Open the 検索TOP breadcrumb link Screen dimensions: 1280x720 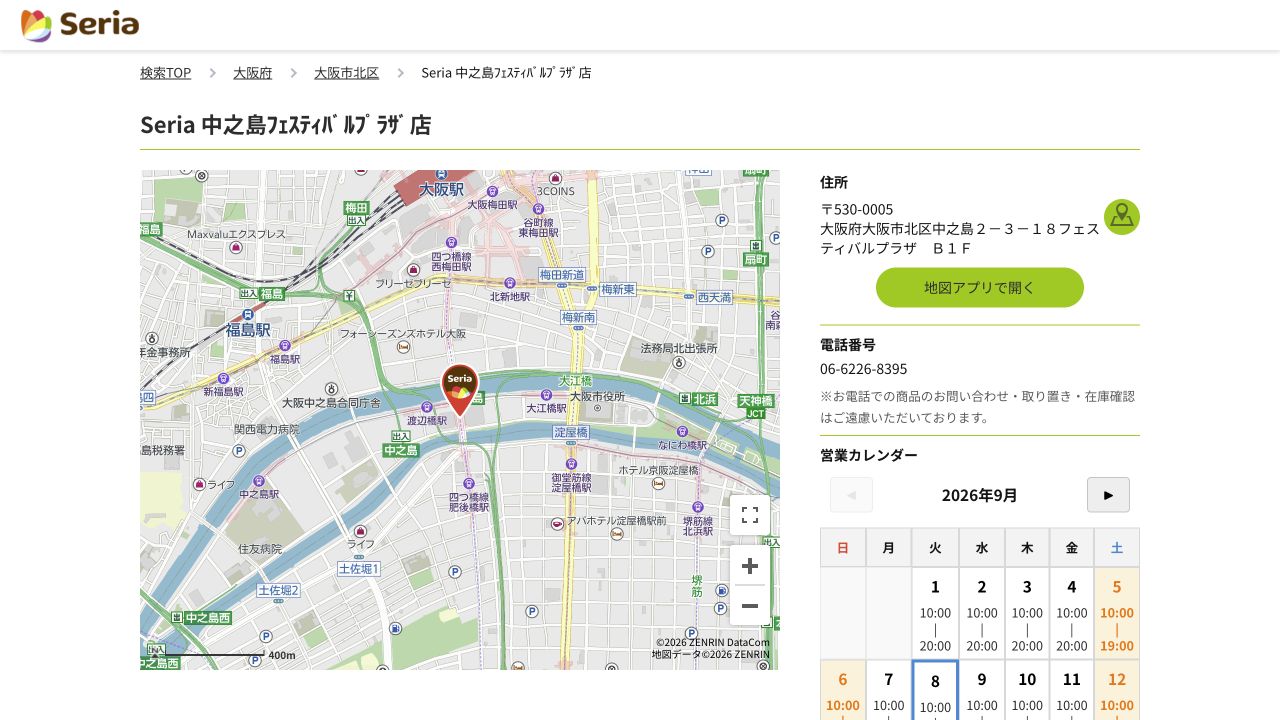point(165,73)
